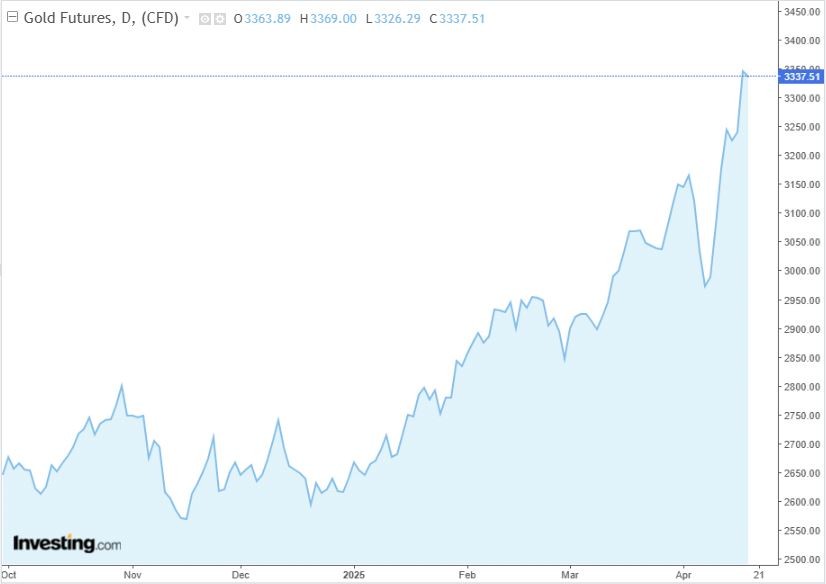
Task: Select the blue current price tag on axis
Action: (801, 76)
